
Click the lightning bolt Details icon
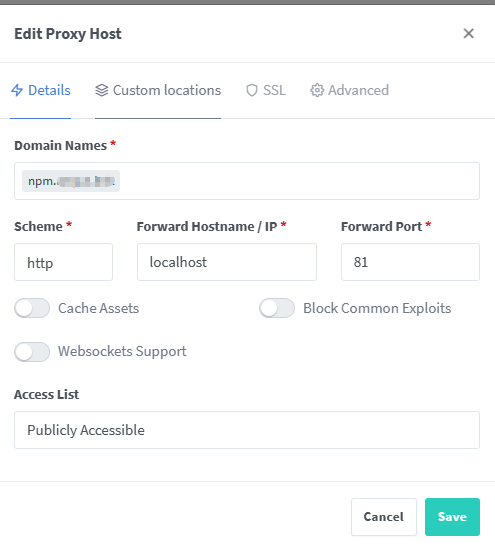[x=17, y=90]
